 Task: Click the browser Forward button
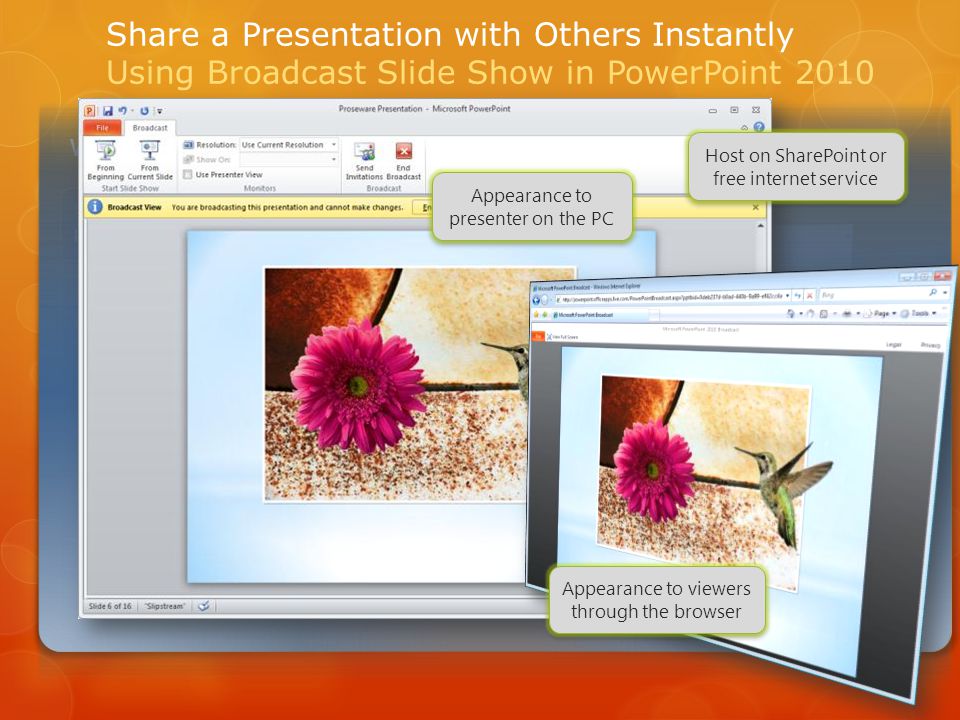(544, 300)
